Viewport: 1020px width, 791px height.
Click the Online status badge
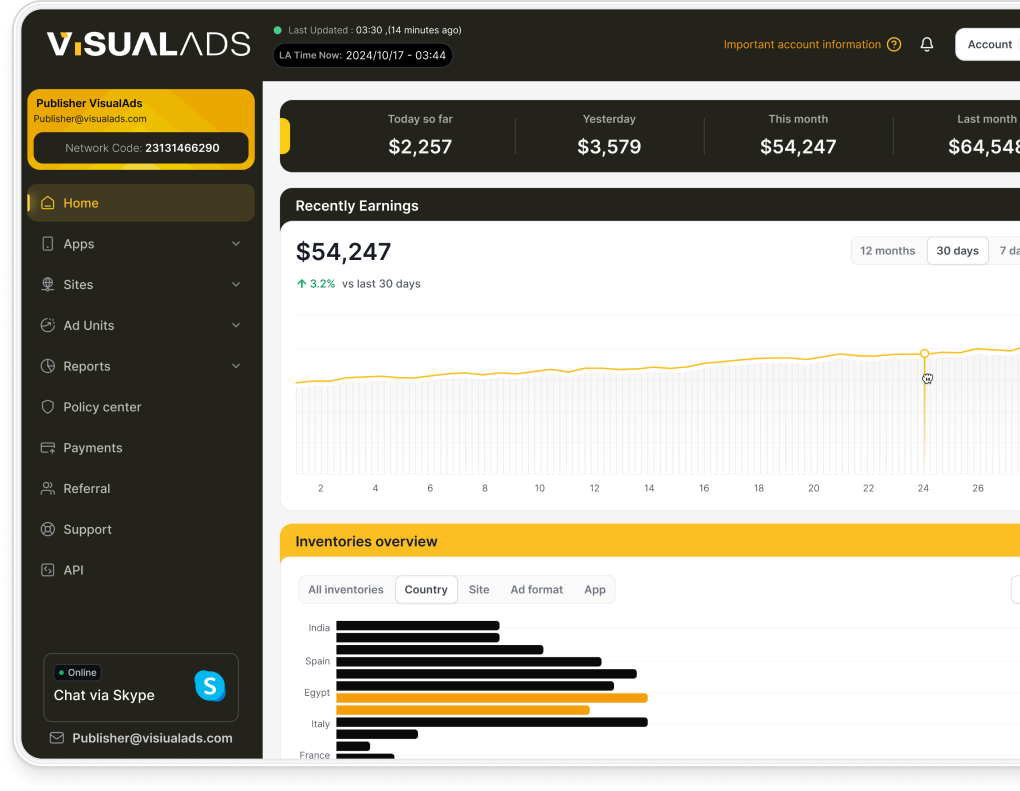point(77,673)
